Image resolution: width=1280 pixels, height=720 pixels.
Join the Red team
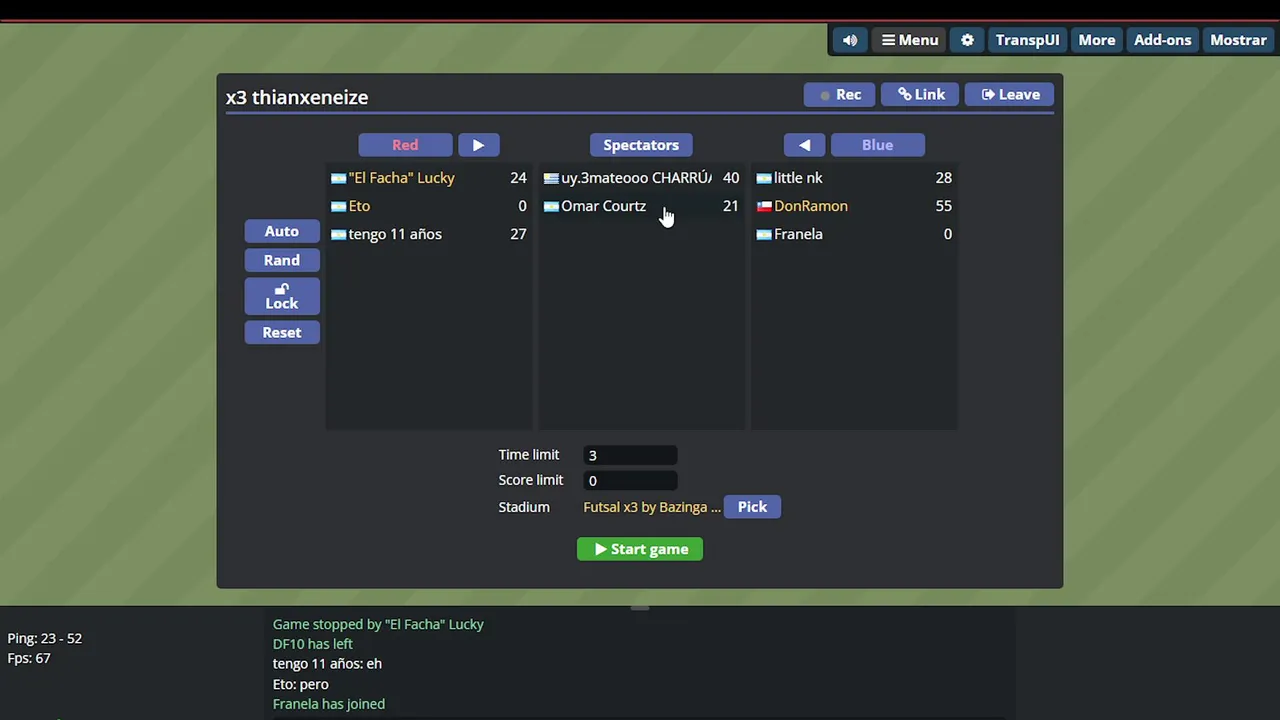[x=405, y=145]
